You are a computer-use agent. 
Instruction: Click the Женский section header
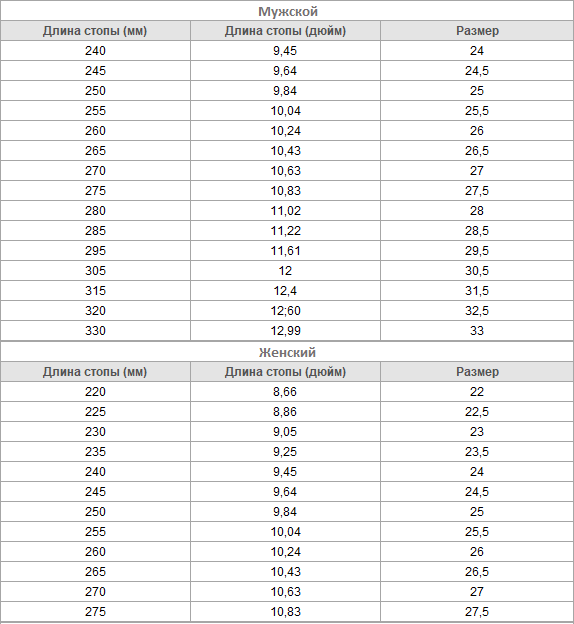(x=287, y=352)
